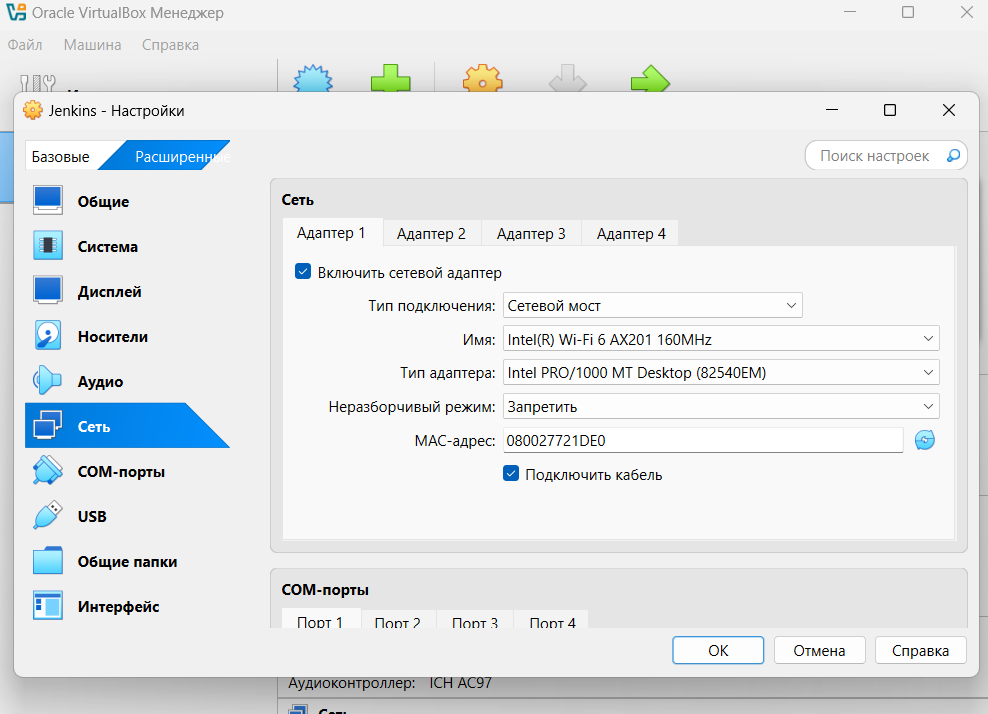Click the Справка button in dialog
This screenshot has width=988, height=714.
click(921, 650)
